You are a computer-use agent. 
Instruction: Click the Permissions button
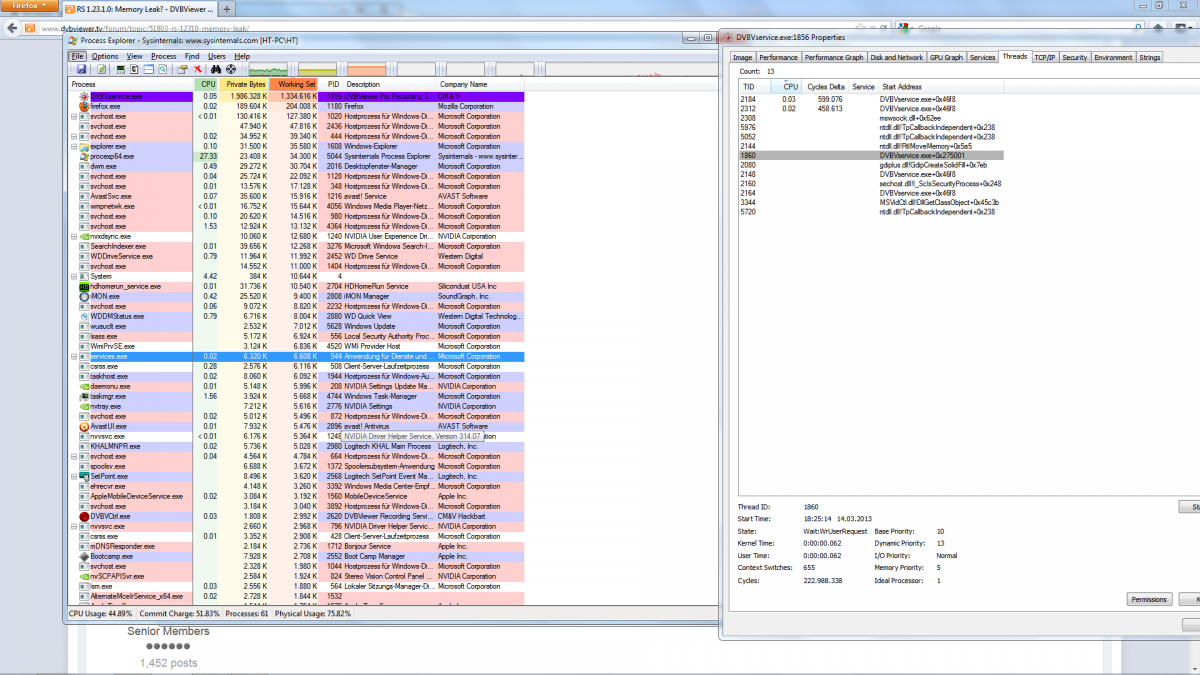[x=1149, y=599]
